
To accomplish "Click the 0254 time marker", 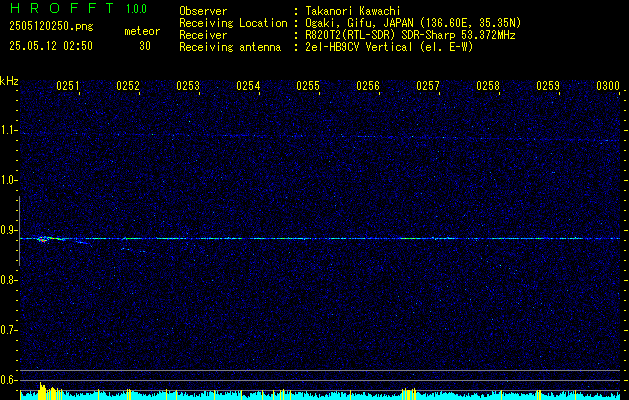I will coord(248,86).
